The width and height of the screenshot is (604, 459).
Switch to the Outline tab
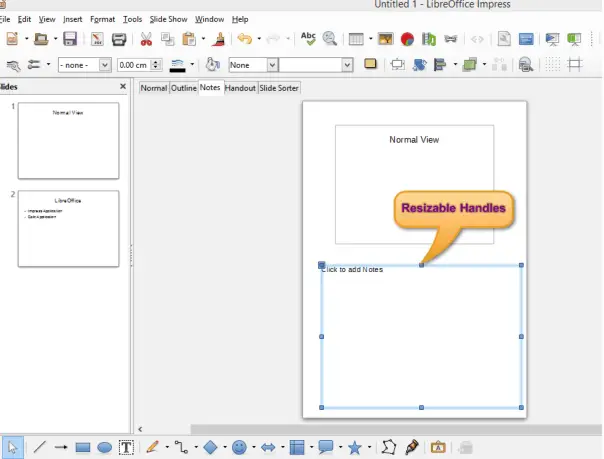184,88
